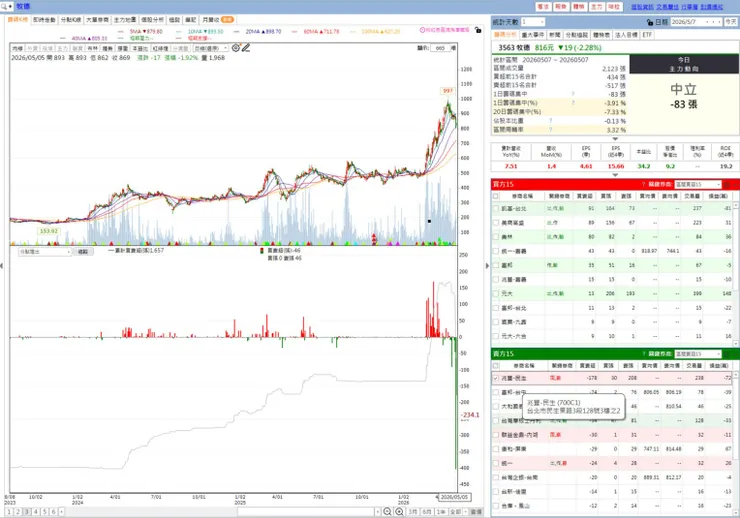Open the sub-chart indicator dropdown
The height and width of the screenshot is (518, 740).
(x=45, y=251)
